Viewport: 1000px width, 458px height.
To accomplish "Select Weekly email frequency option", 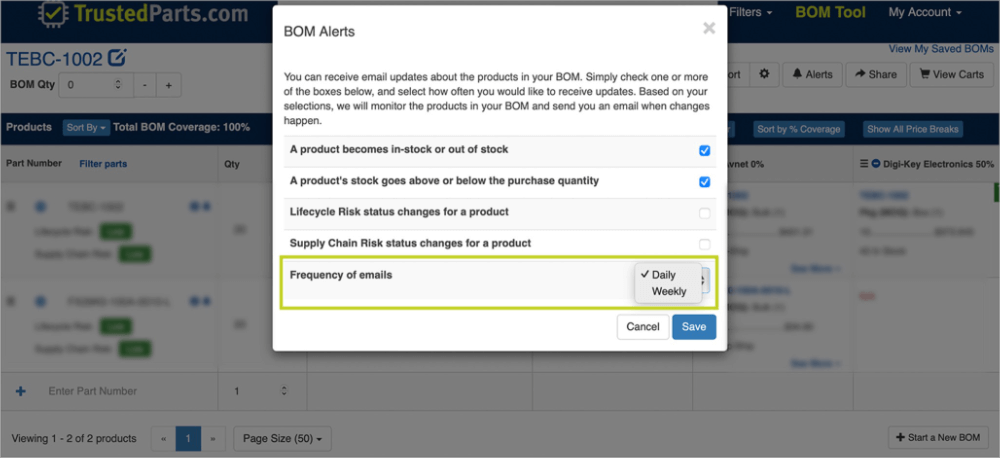I will [x=669, y=292].
